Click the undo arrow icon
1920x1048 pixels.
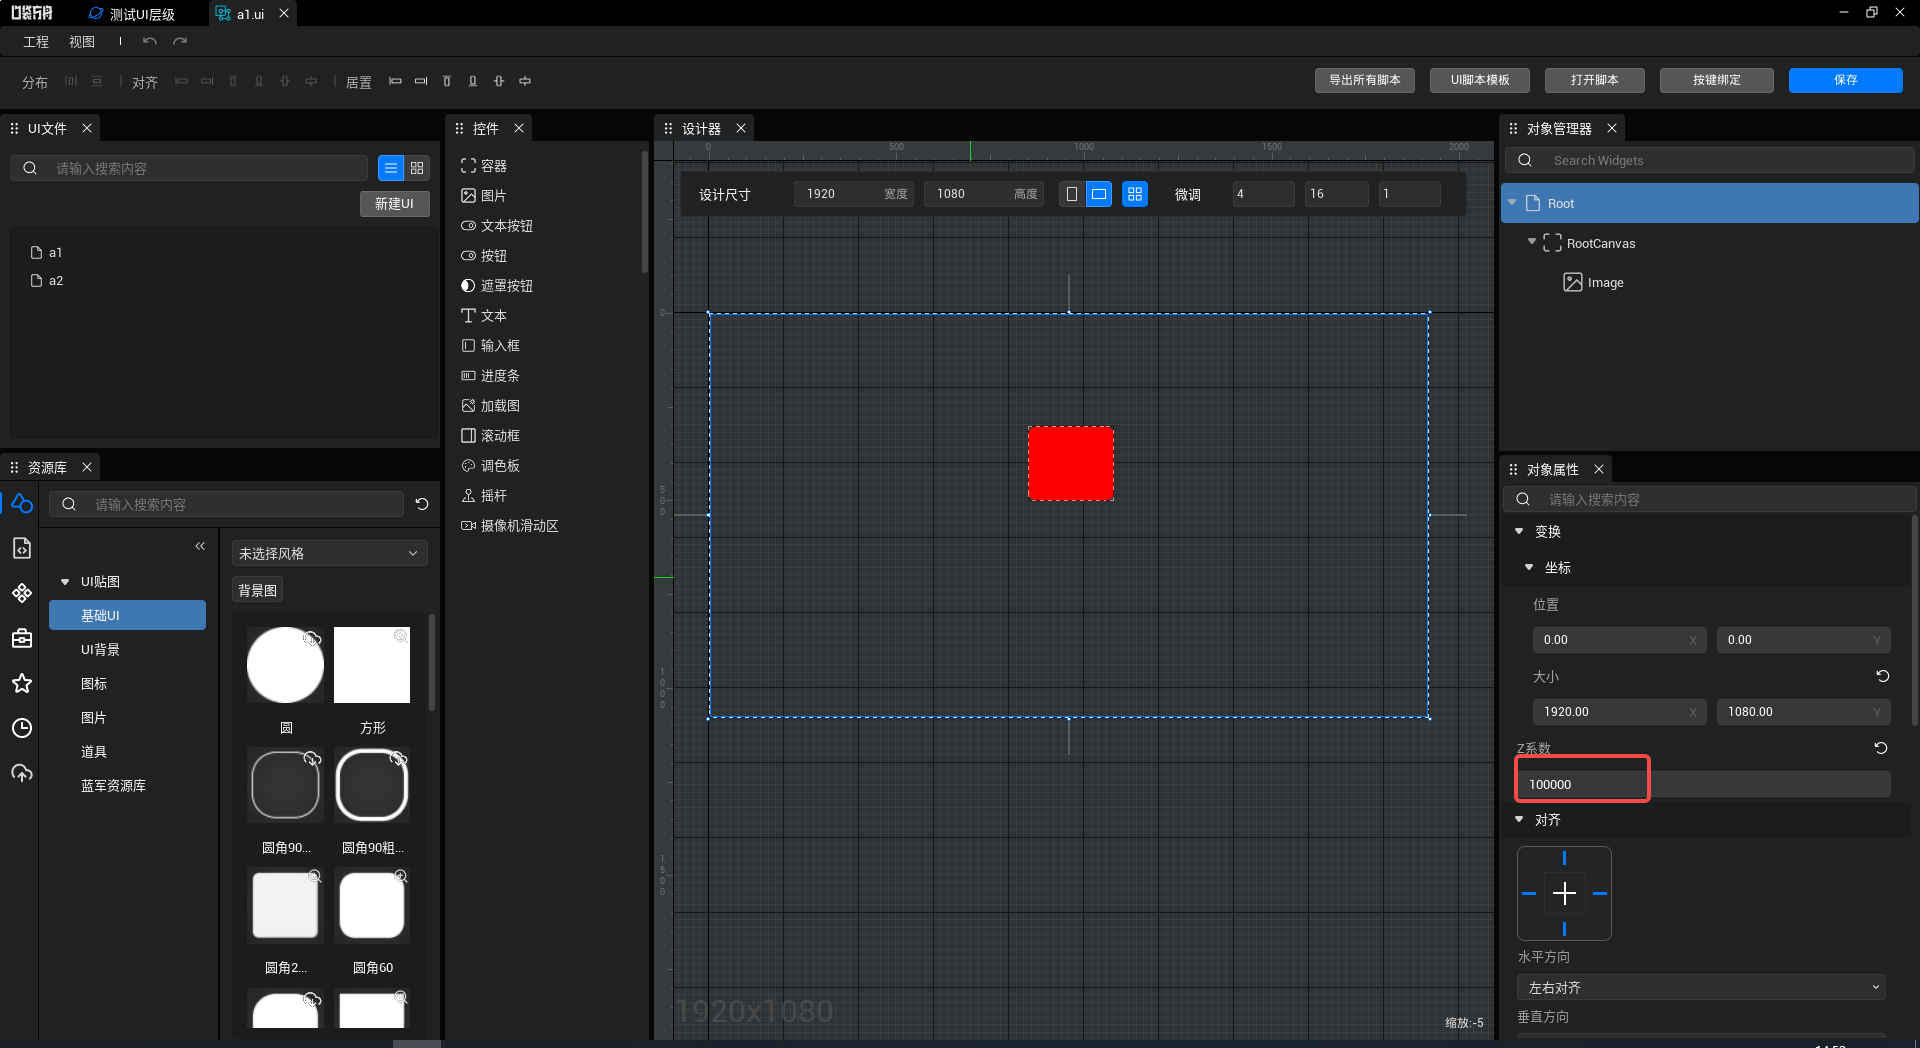click(x=150, y=41)
